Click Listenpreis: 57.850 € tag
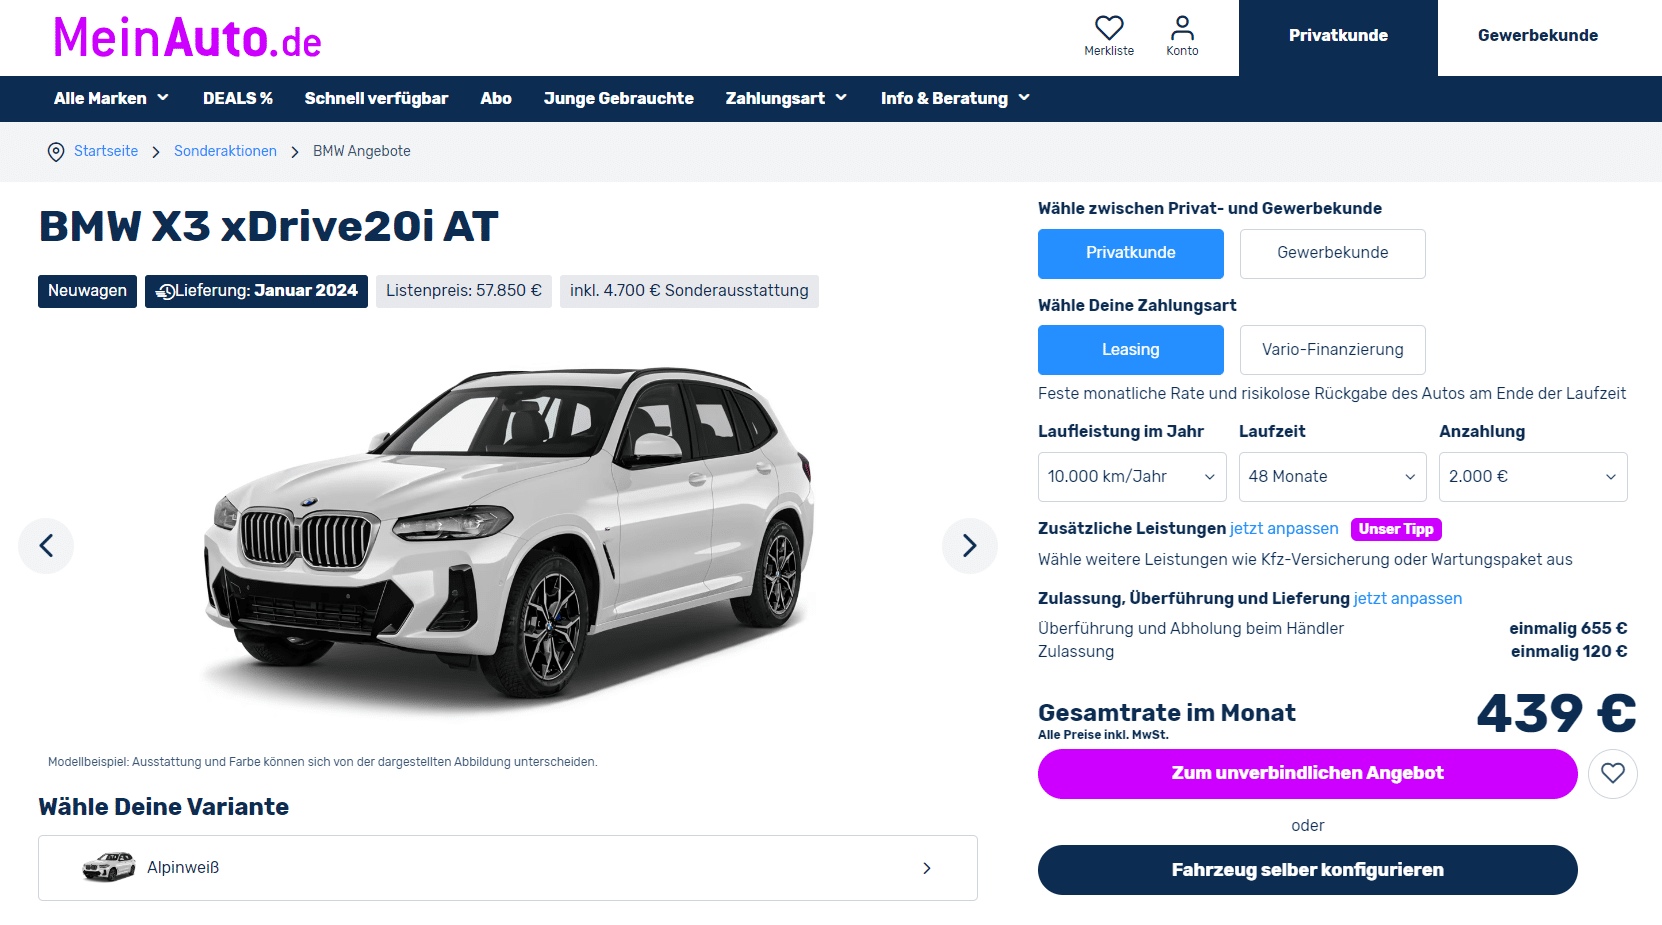This screenshot has height=925, width=1662. tap(464, 291)
